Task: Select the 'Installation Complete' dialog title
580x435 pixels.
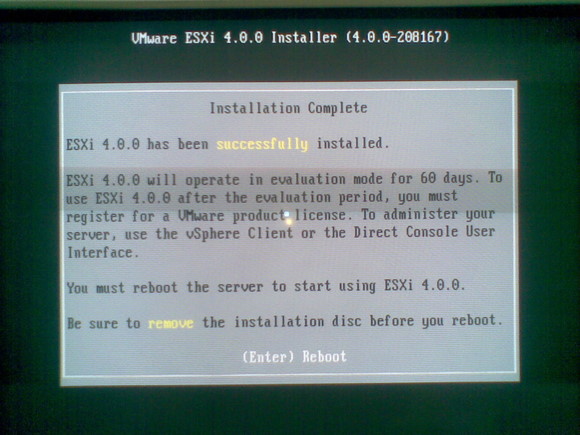Action: coord(289,108)
